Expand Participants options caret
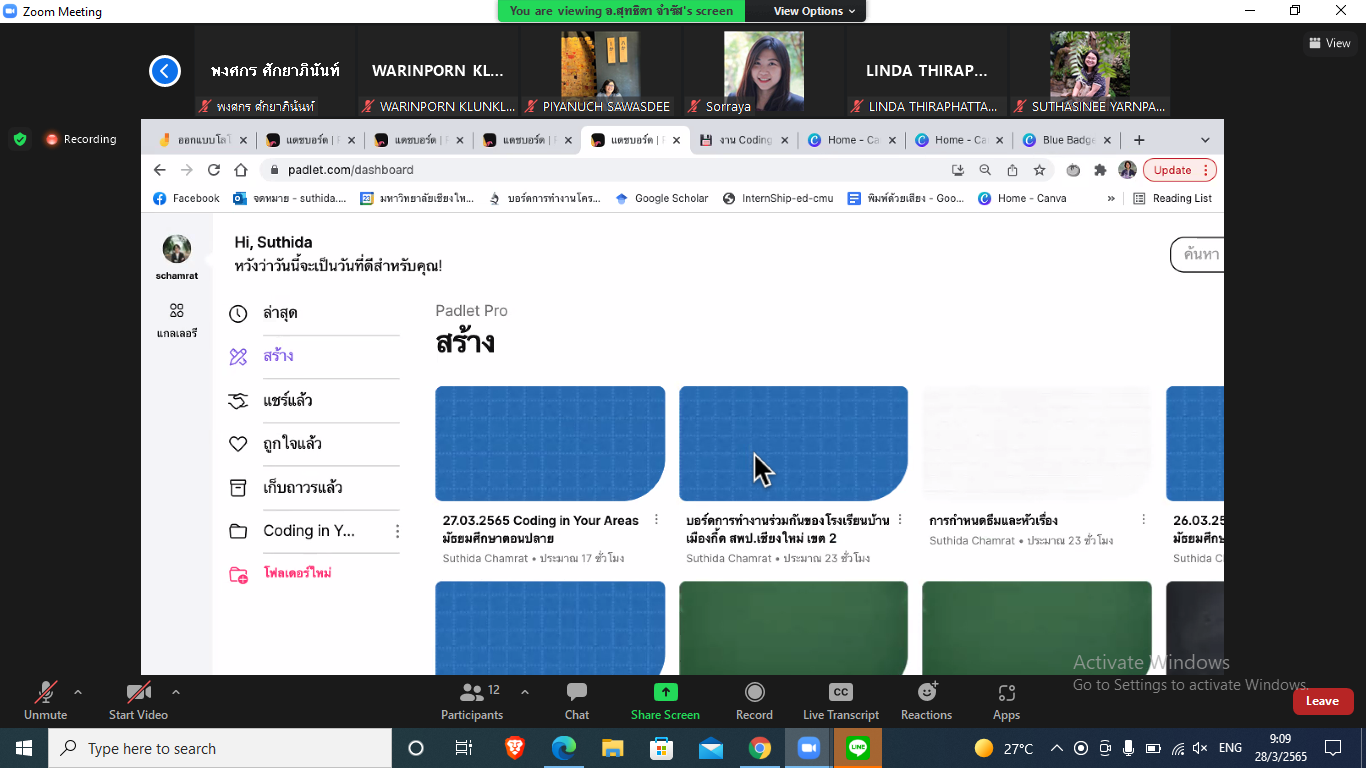 coord(525,692)
